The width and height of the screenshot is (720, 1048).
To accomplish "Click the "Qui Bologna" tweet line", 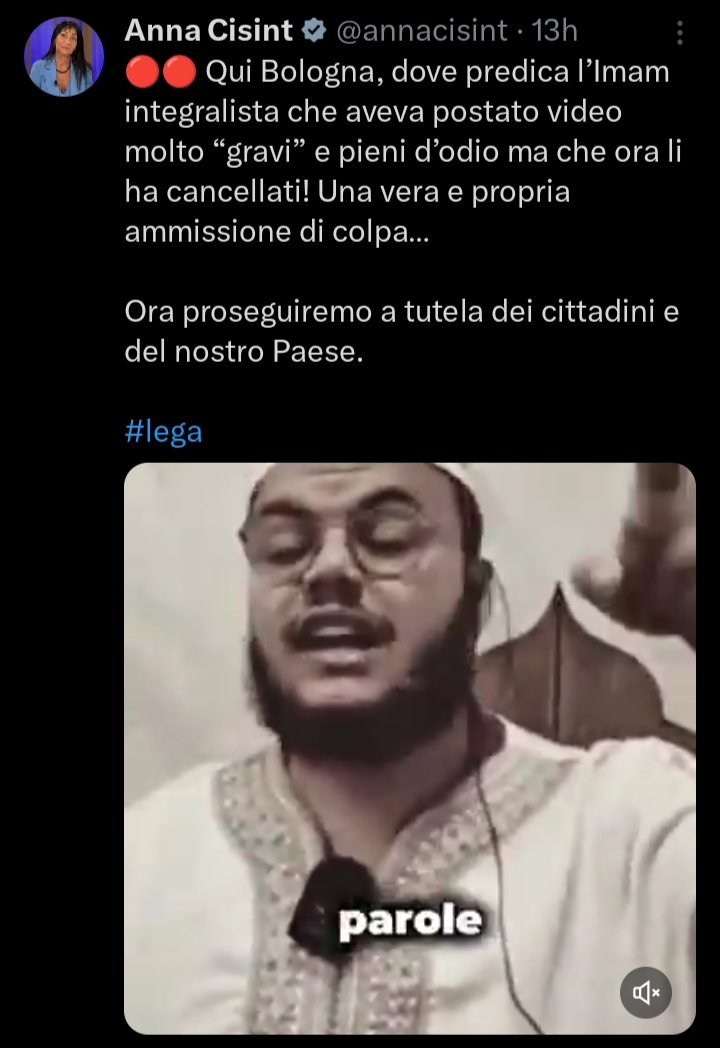I will 397,72.
